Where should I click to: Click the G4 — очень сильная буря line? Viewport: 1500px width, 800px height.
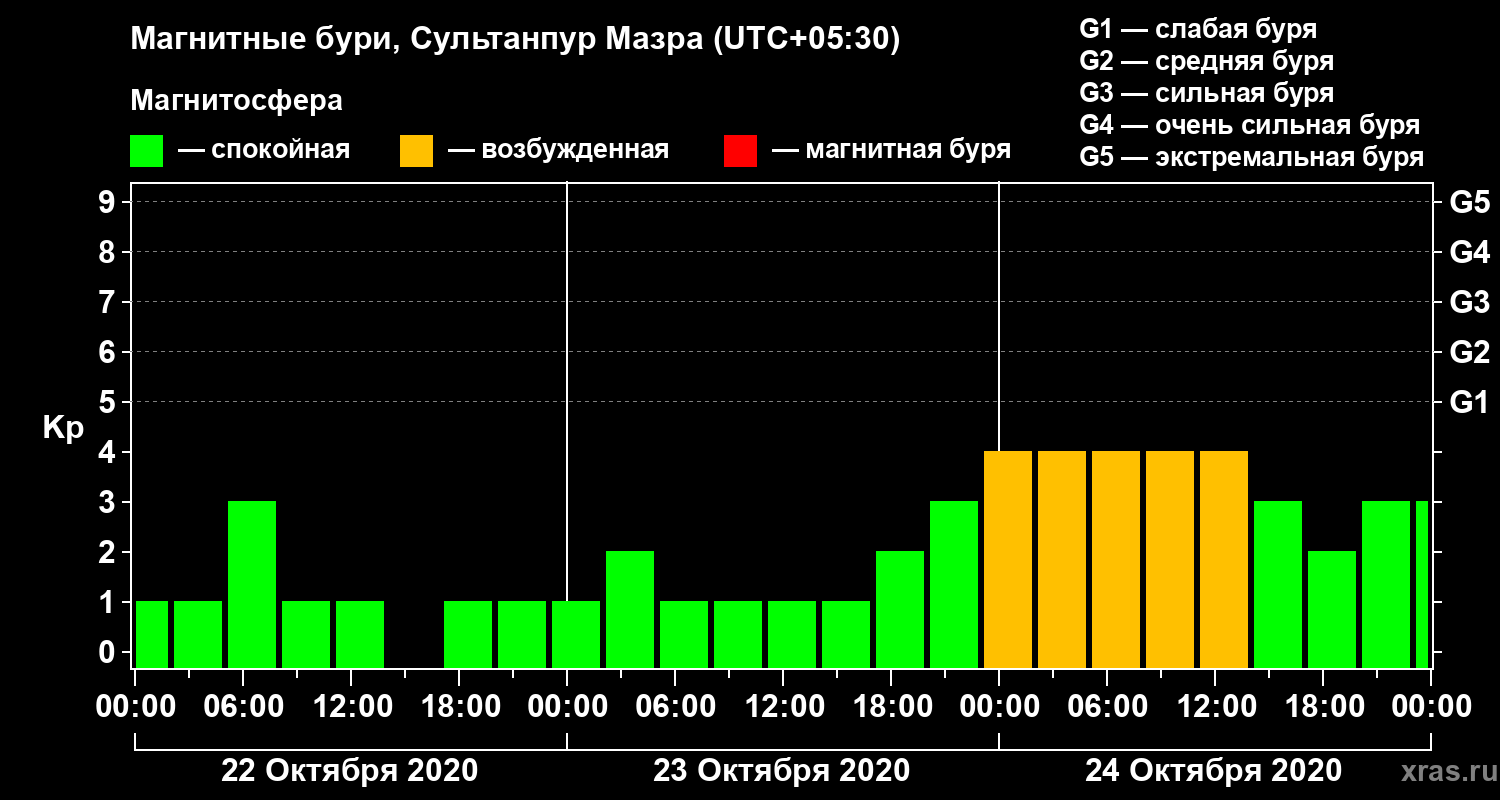click(1249, 125)
